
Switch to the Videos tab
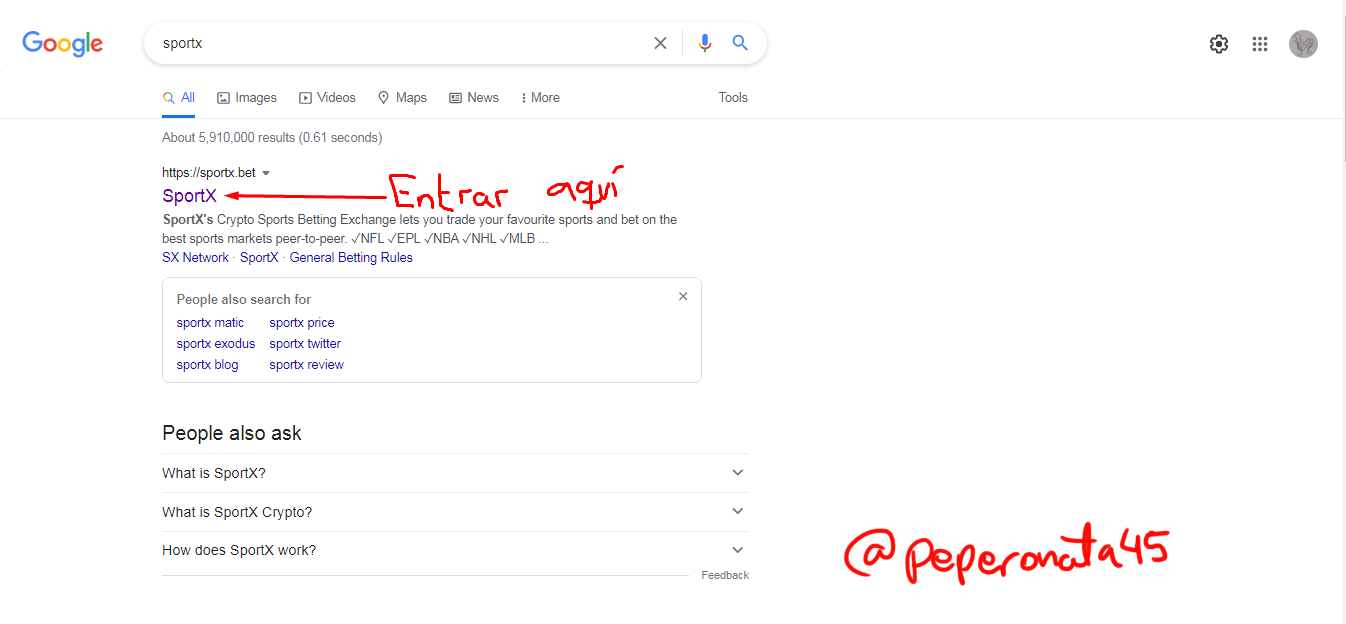327,98
